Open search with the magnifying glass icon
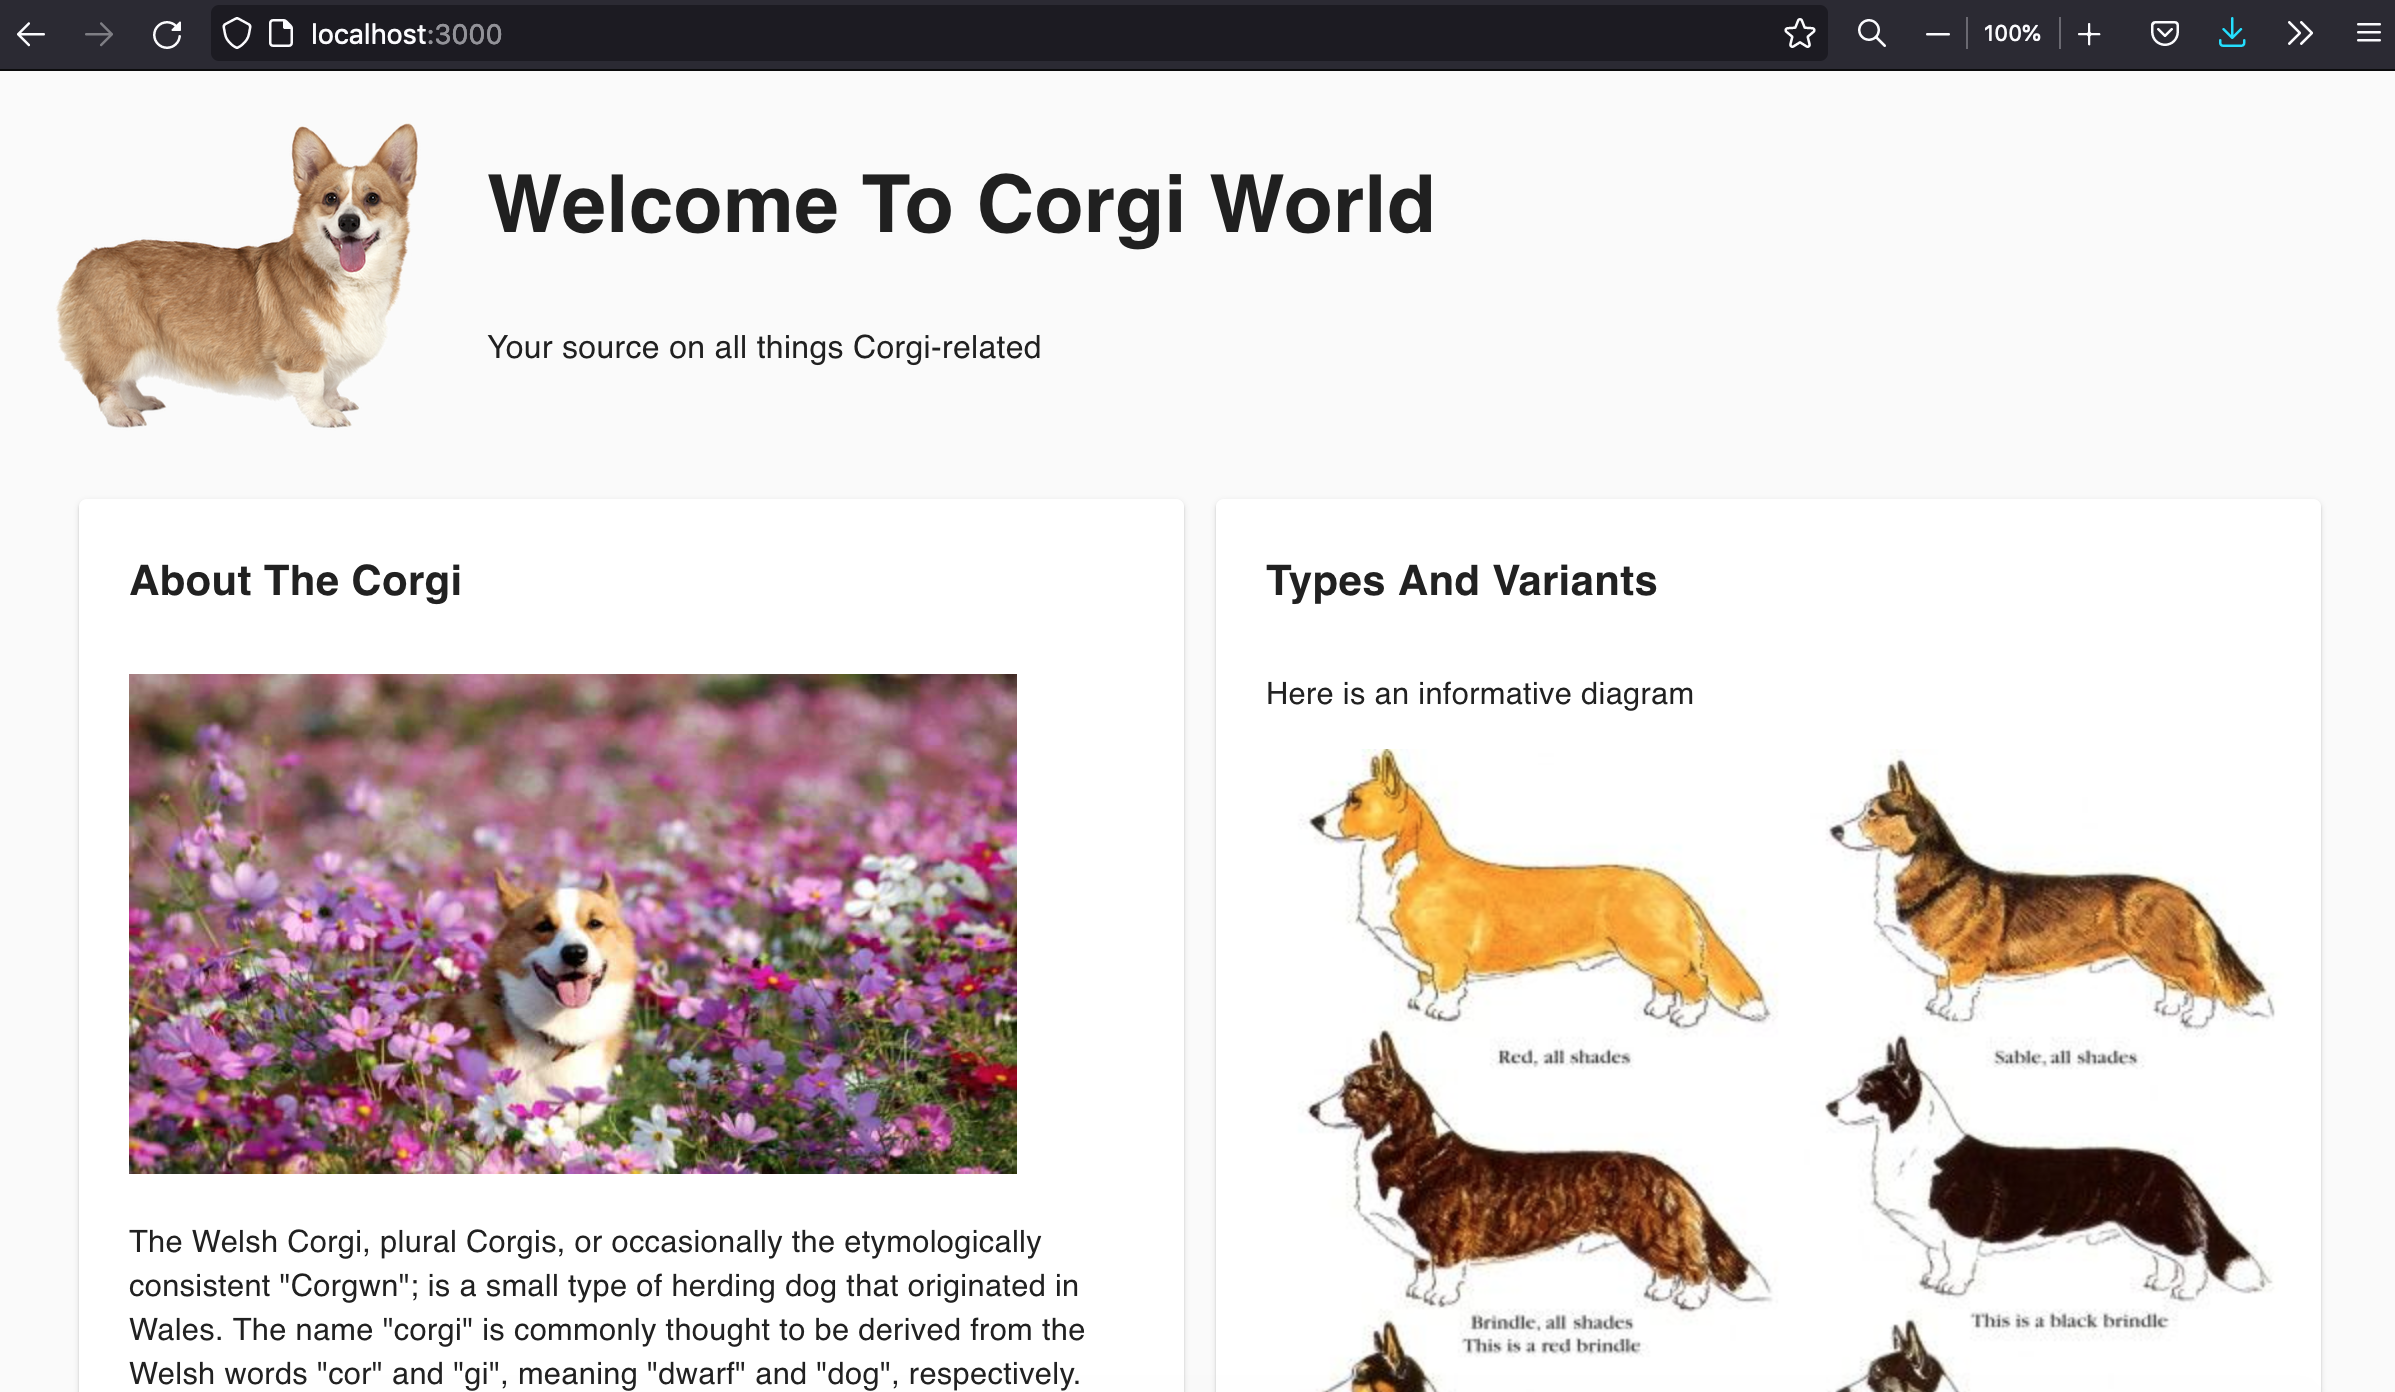This screenshot has height=1392, width=2395. click(1871, 34)
